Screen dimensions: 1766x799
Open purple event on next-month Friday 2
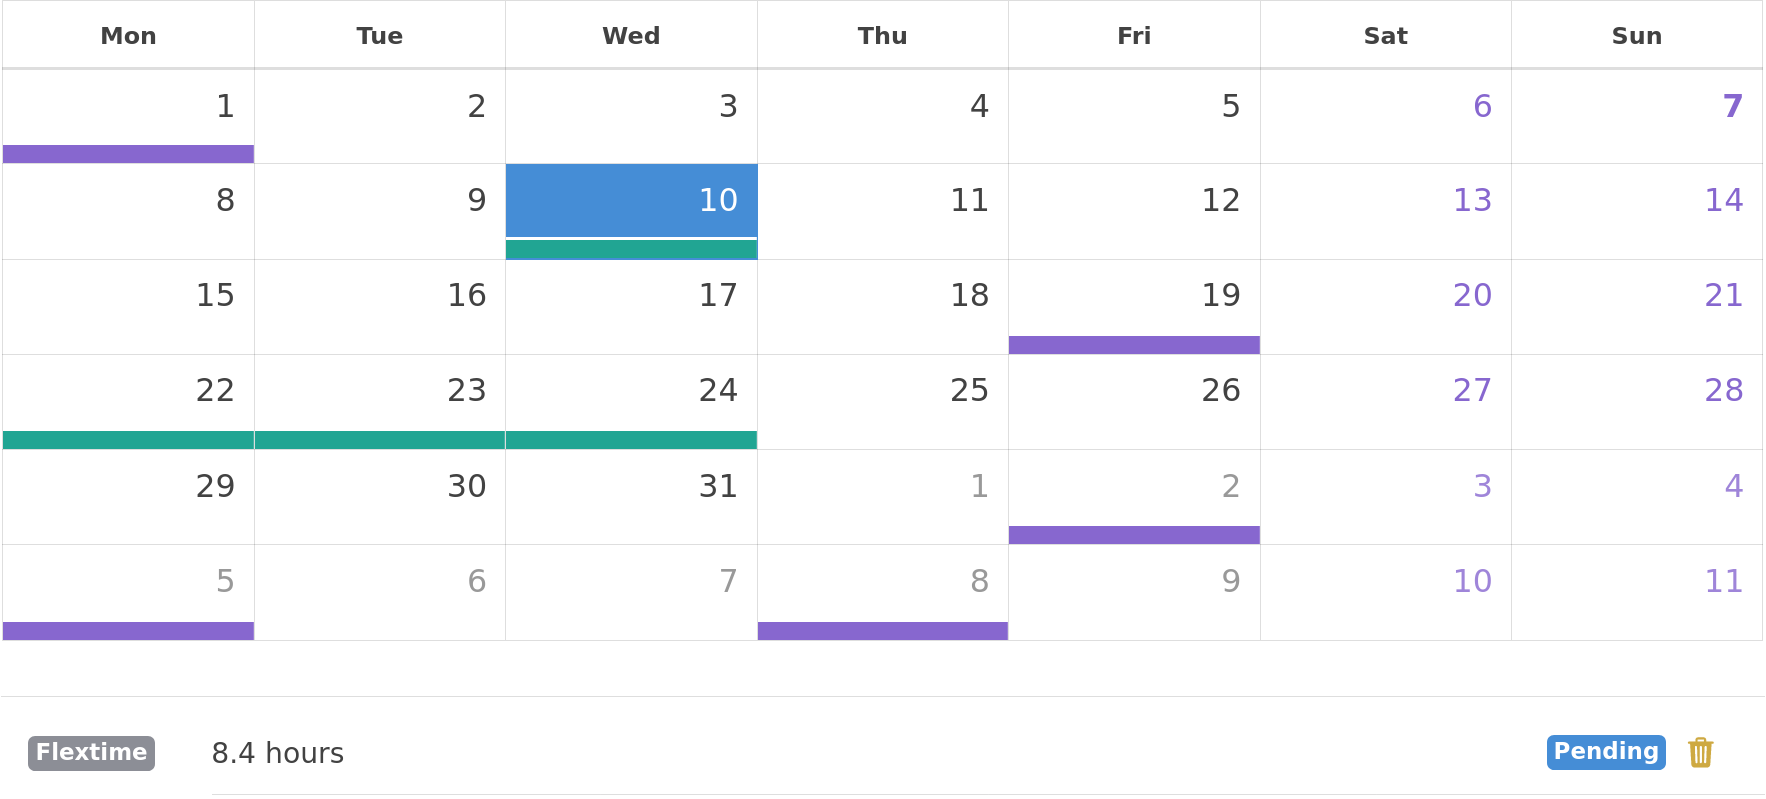coord(1134,535)
